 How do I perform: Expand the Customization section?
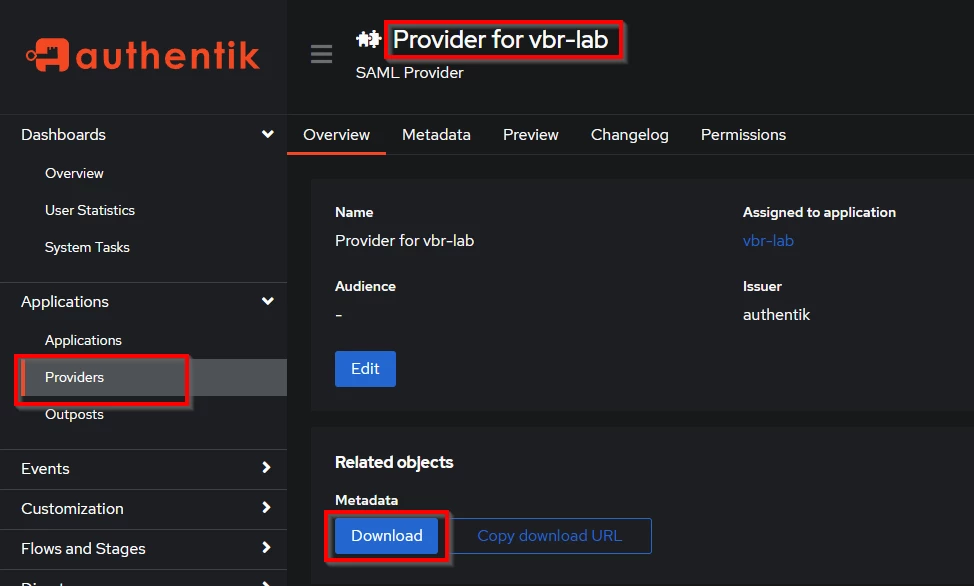143,508
